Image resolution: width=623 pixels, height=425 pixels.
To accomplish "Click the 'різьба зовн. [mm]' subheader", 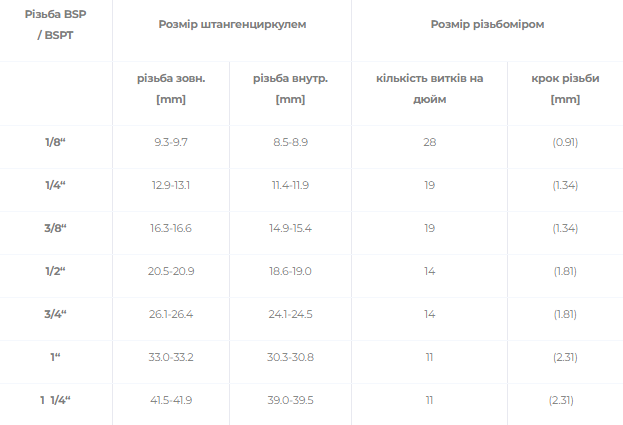I will [x=171, y=89].
